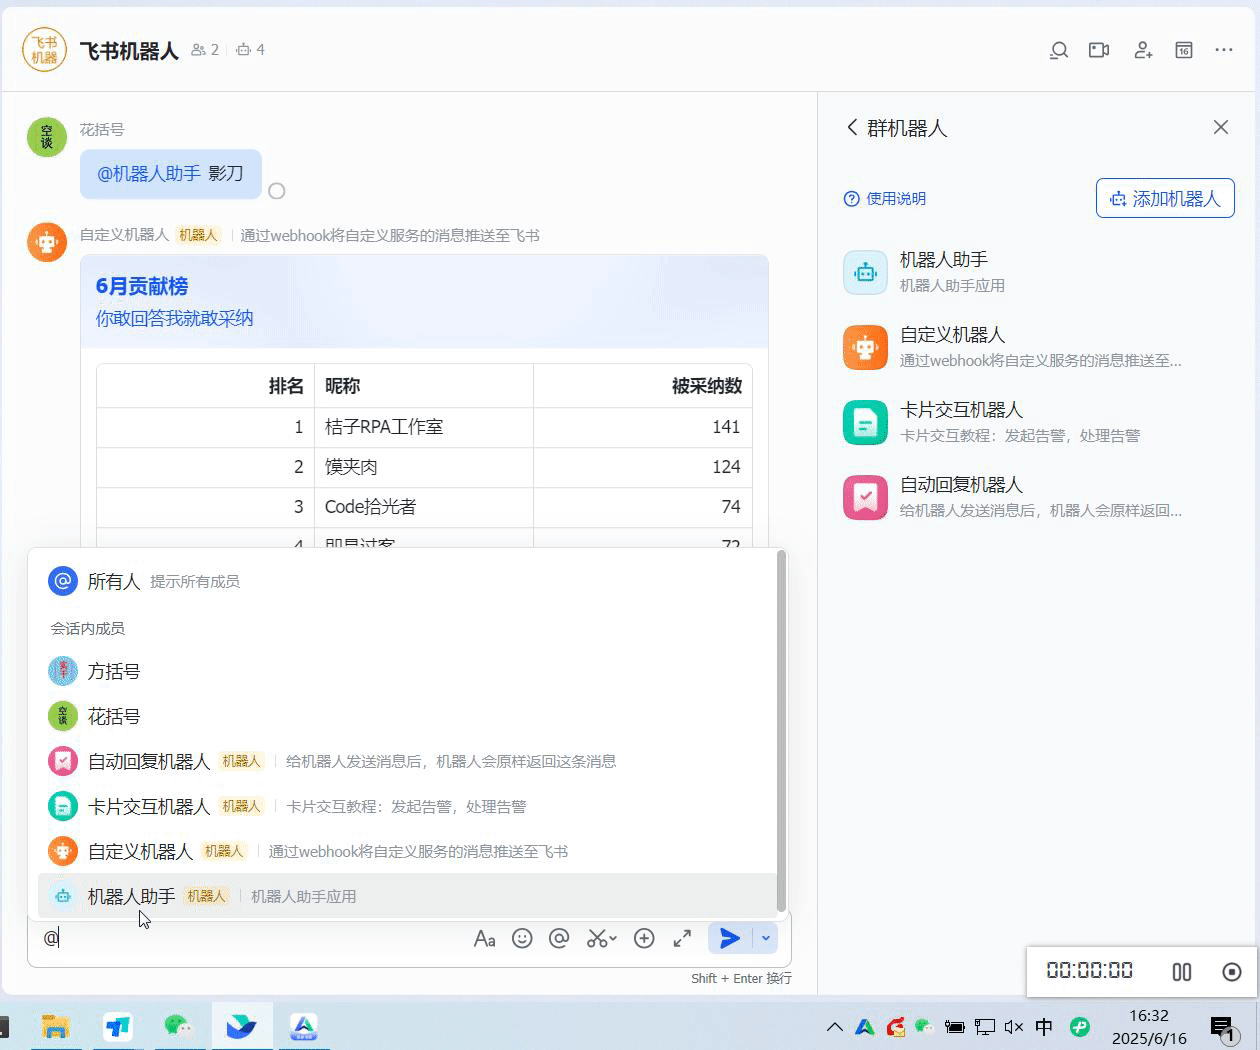The height and width of the screenshot is (1050, 1260).
Task: Select 机器人助手 from the mention list
Action: pyautogui.click(x=132, y=896)
